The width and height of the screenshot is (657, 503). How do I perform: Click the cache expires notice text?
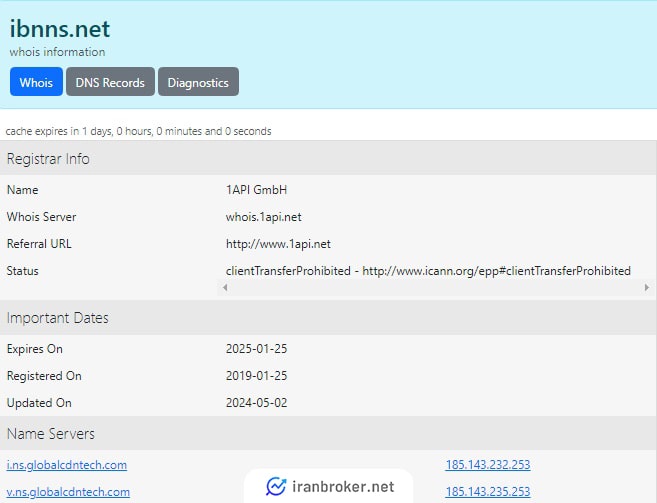138,131
